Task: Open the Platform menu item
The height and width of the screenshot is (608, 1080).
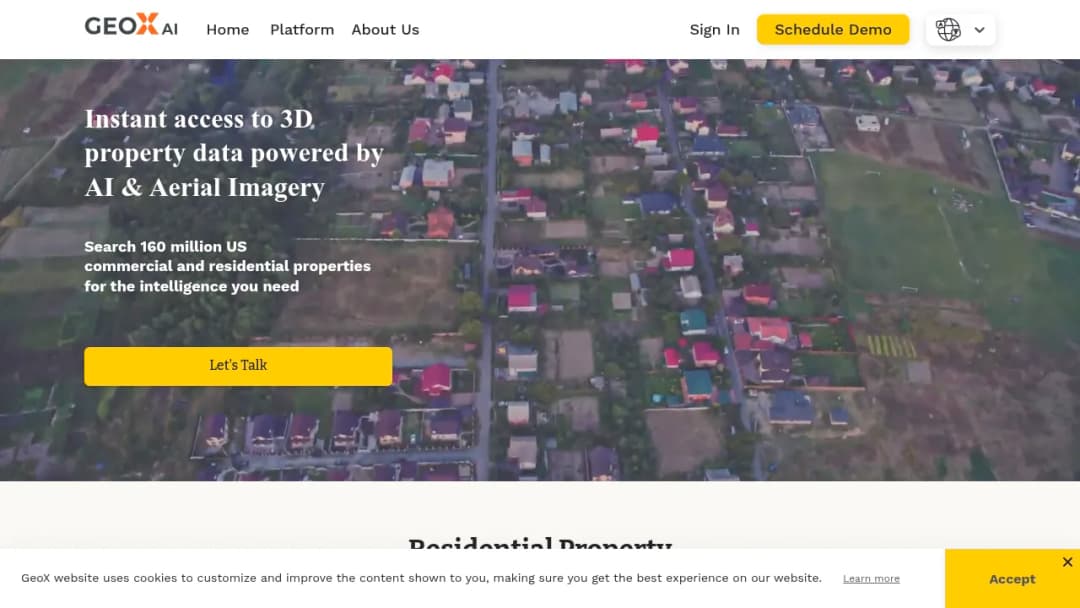Action: tap(302, 30)
